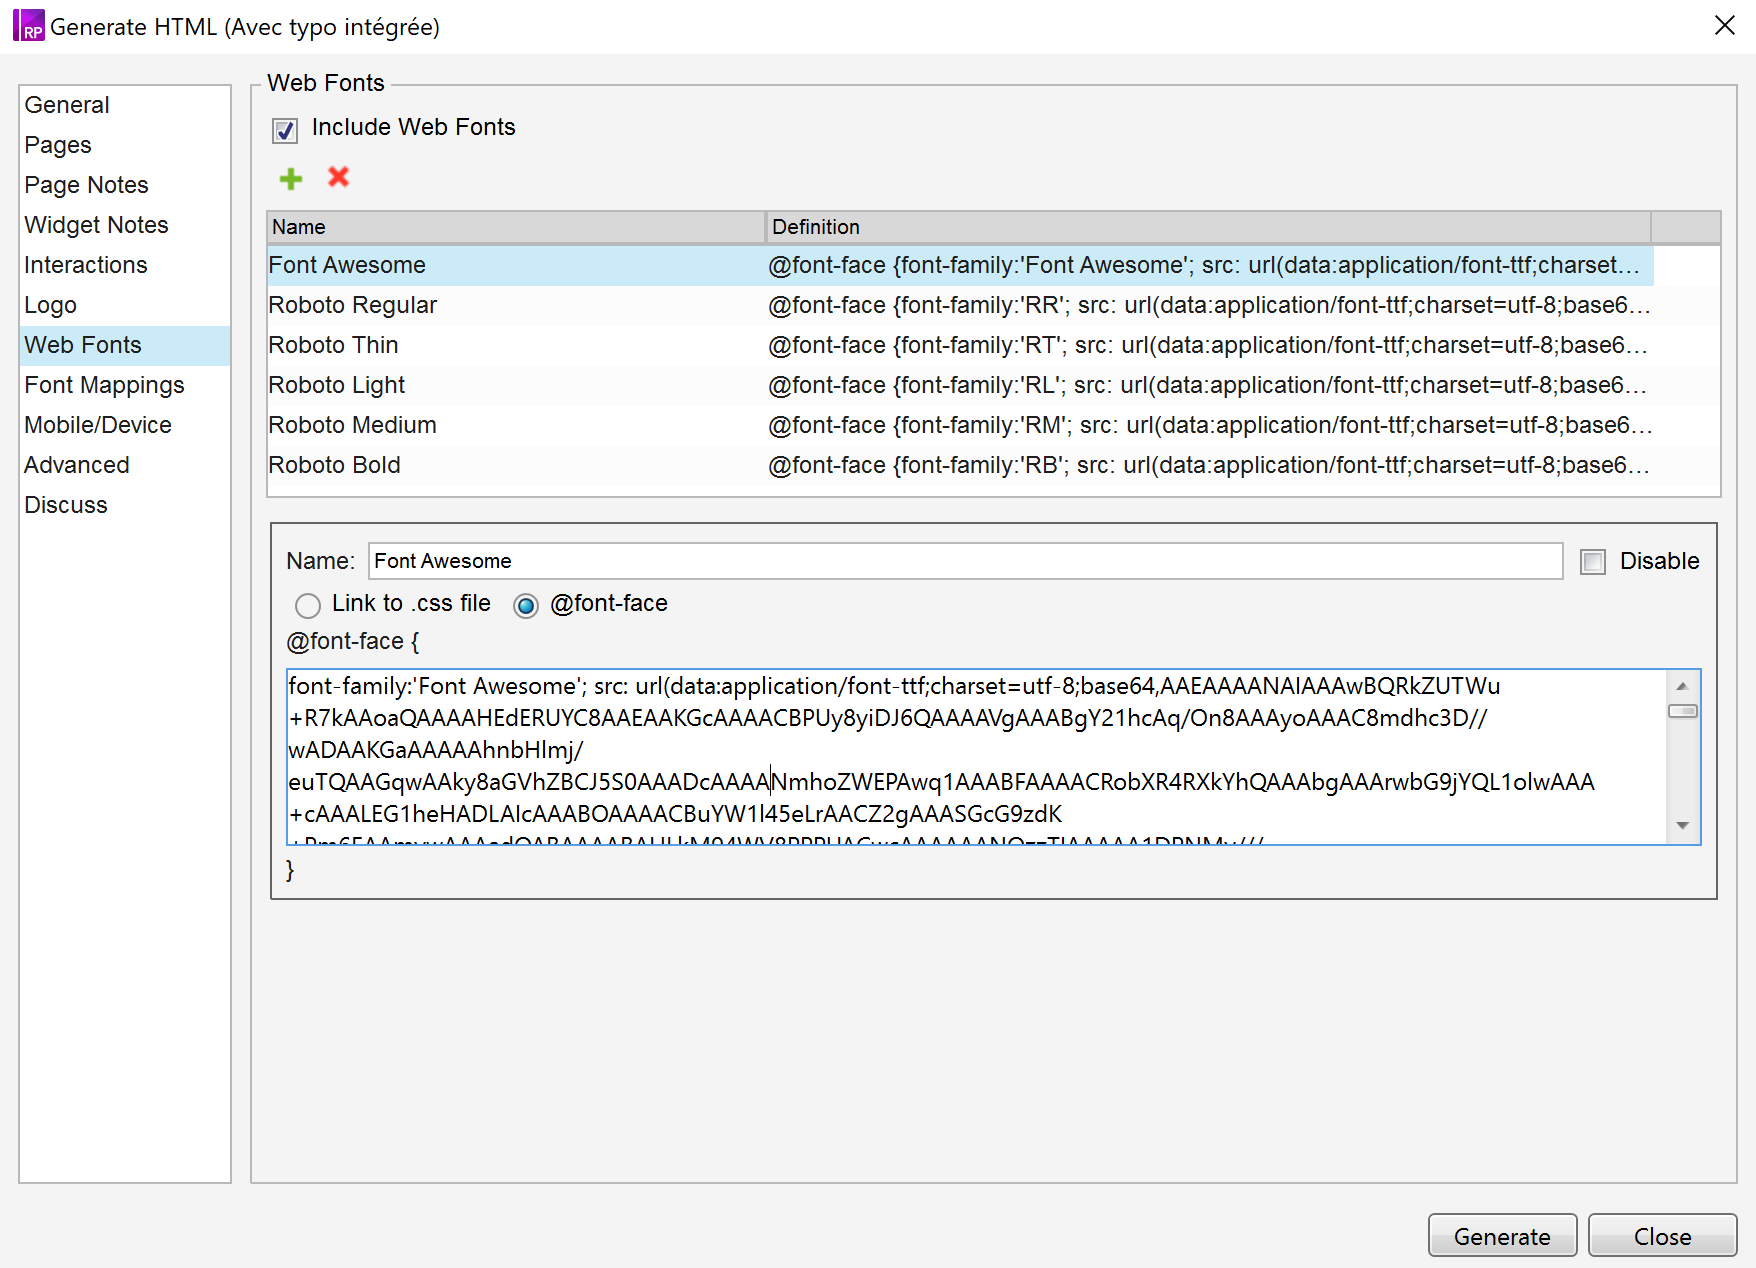Click the green plus add font icon
This screenshot has height=1268, width=1756.
coord(291,179)
